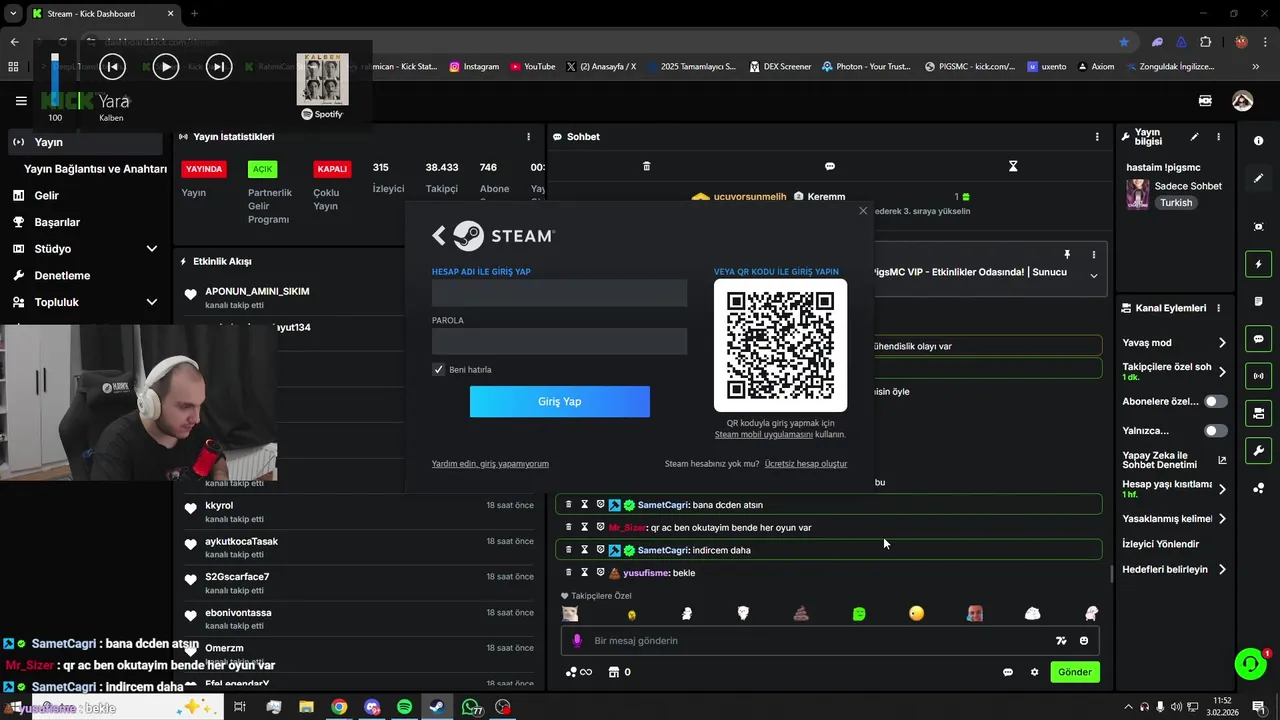The height and width of the screenshot is (720, 1280).
Task: Click the hourglass icon under Sohbet
Action: pos(1013,166)
